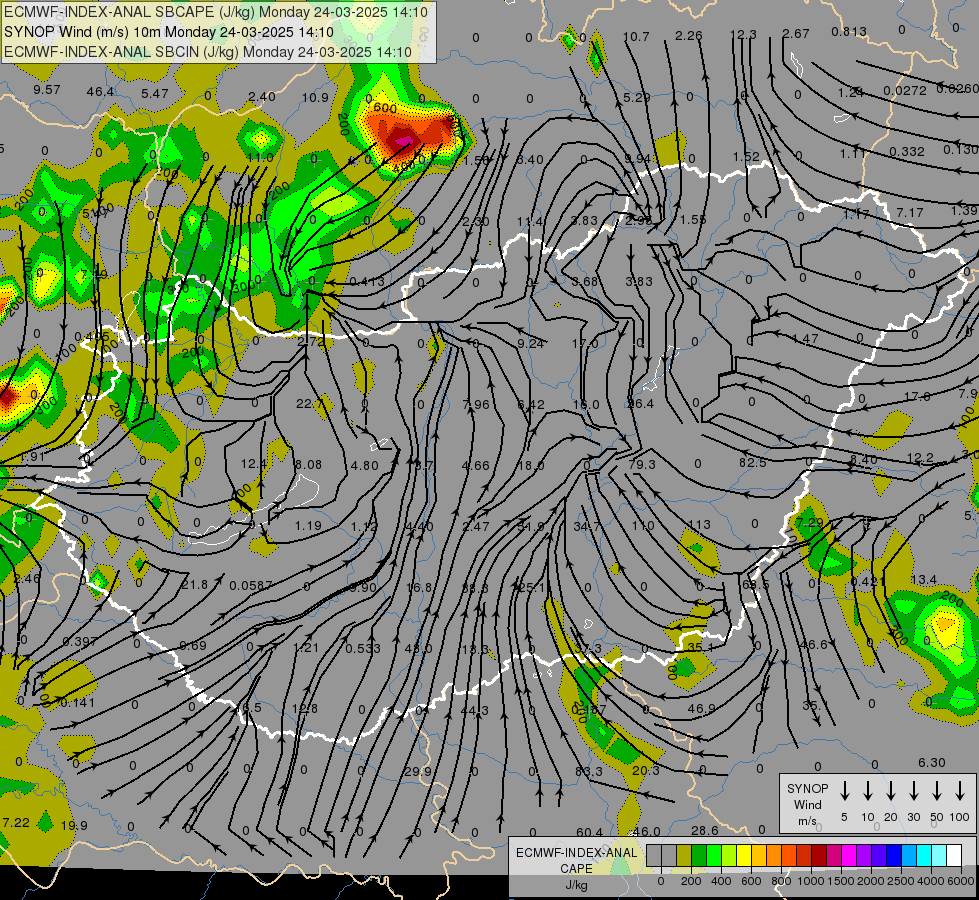Click the 0.141 value on the map

pyautogui.click(x=77, y=703)
